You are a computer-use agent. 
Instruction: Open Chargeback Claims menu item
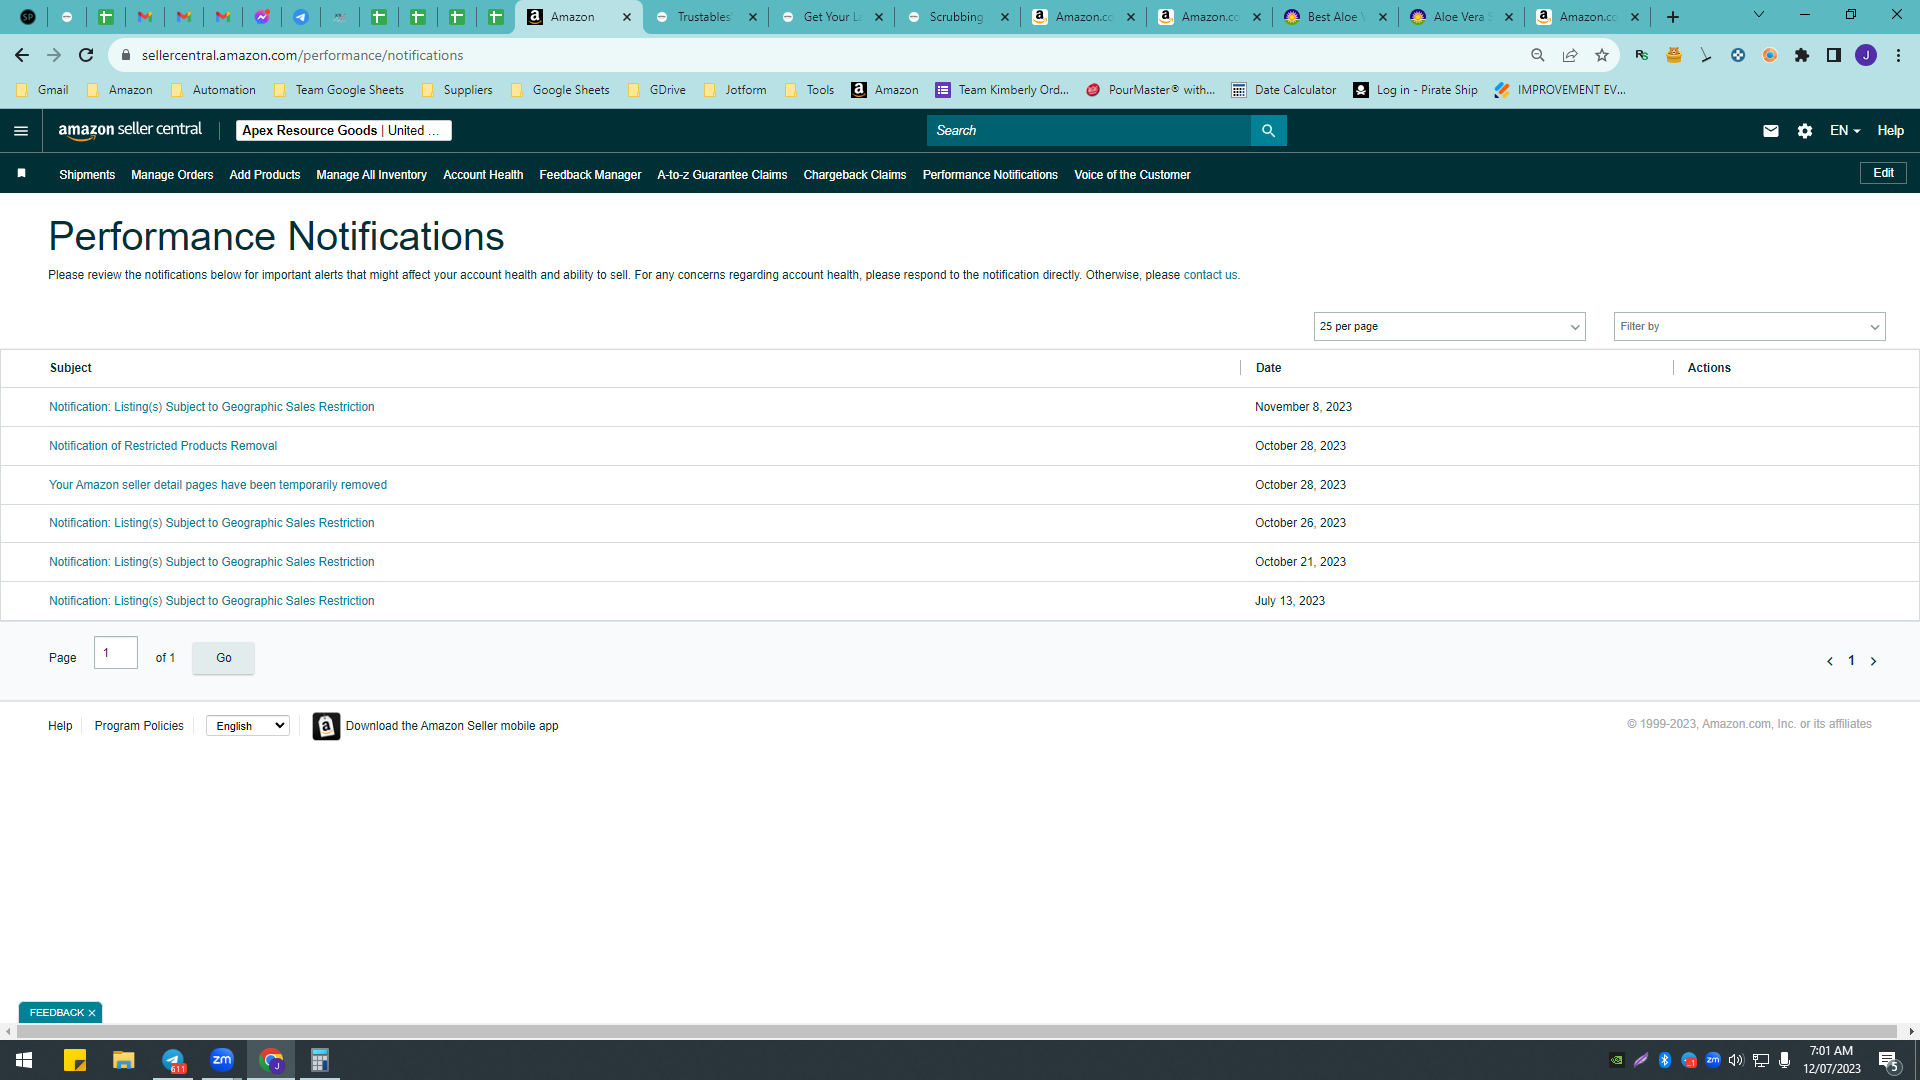pos(855,175)
